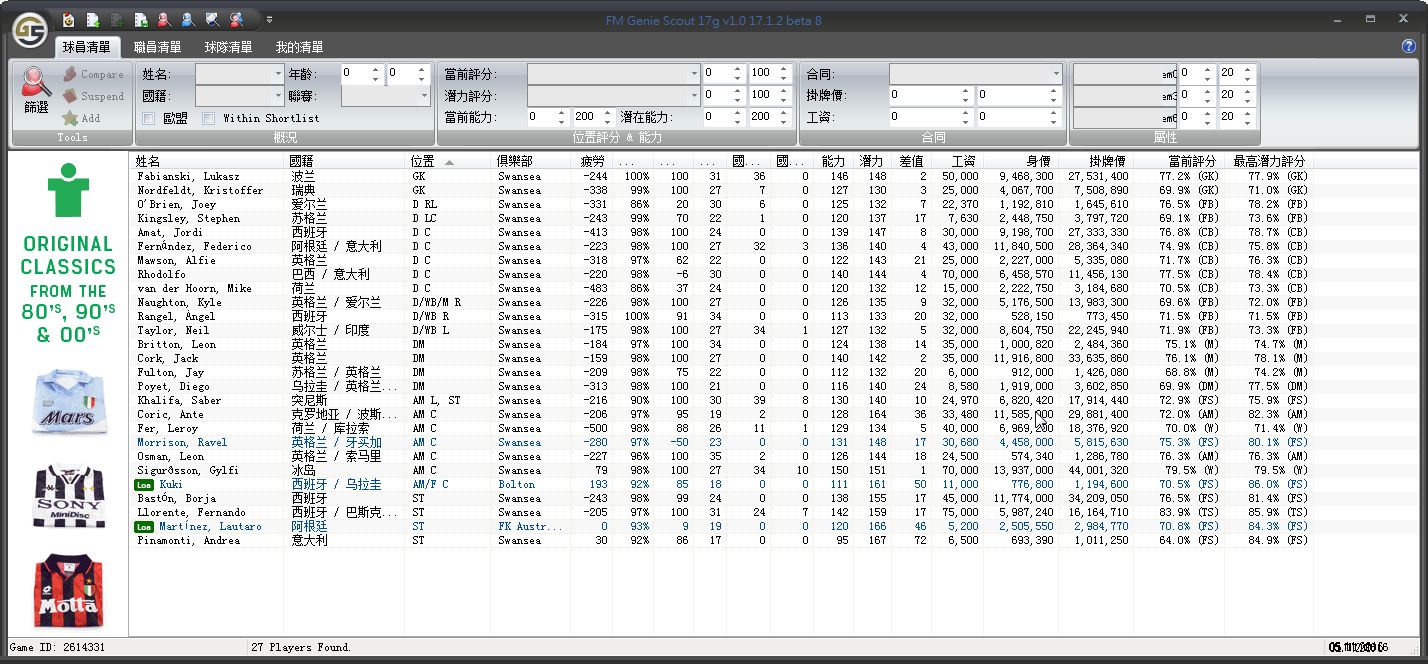This screenshot has height=664, width=1428.
Task: Open the 我的清單 tab
Action: [299, 47]
